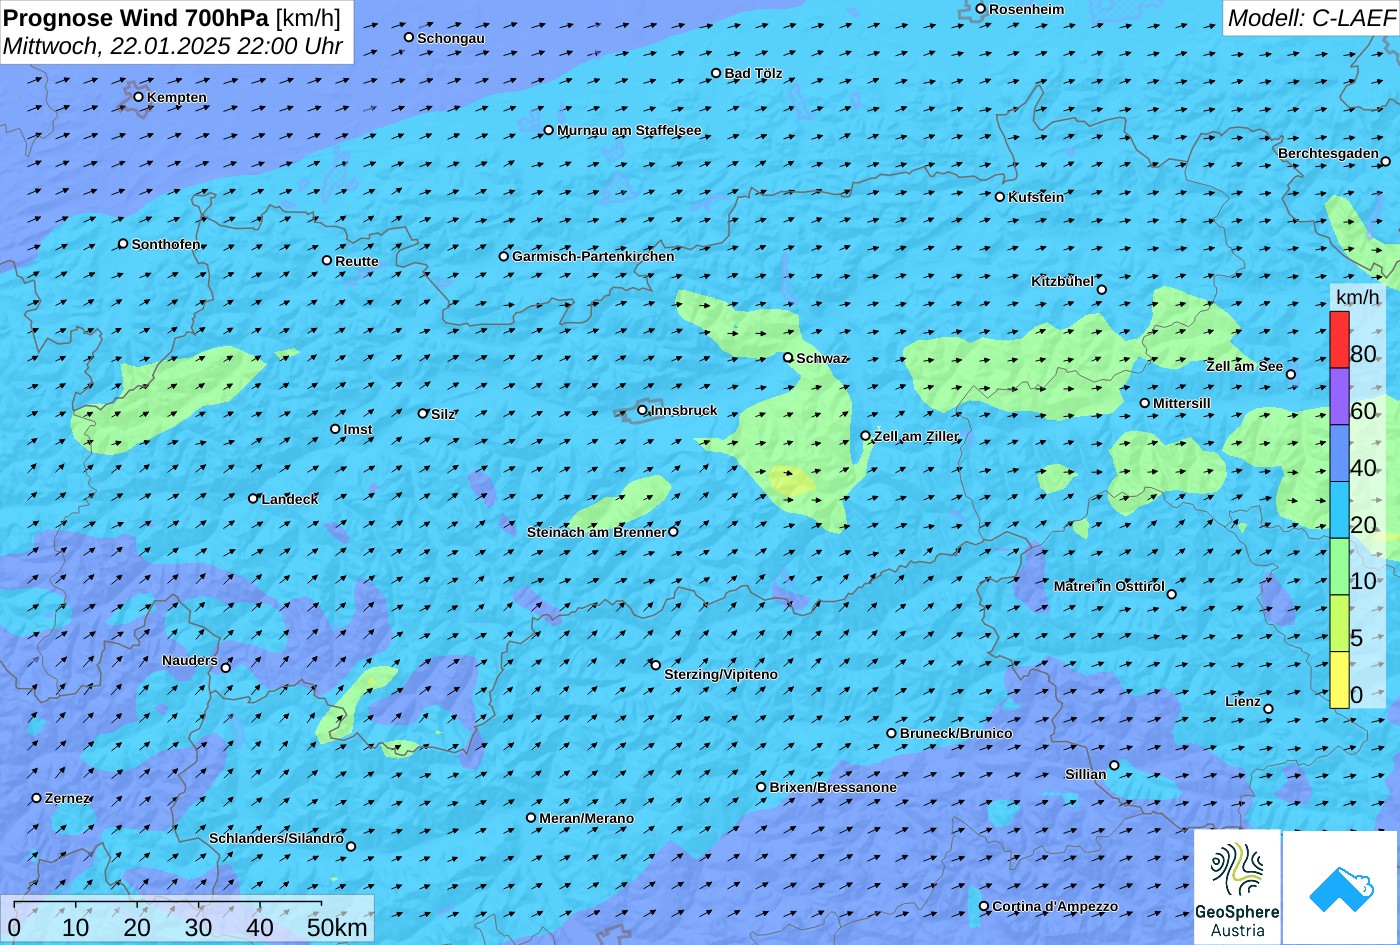Viewport: 1400px width, 945px height.
Task: Click the yellow 0 km/h legend swatch
Action: pos(1339,680)
